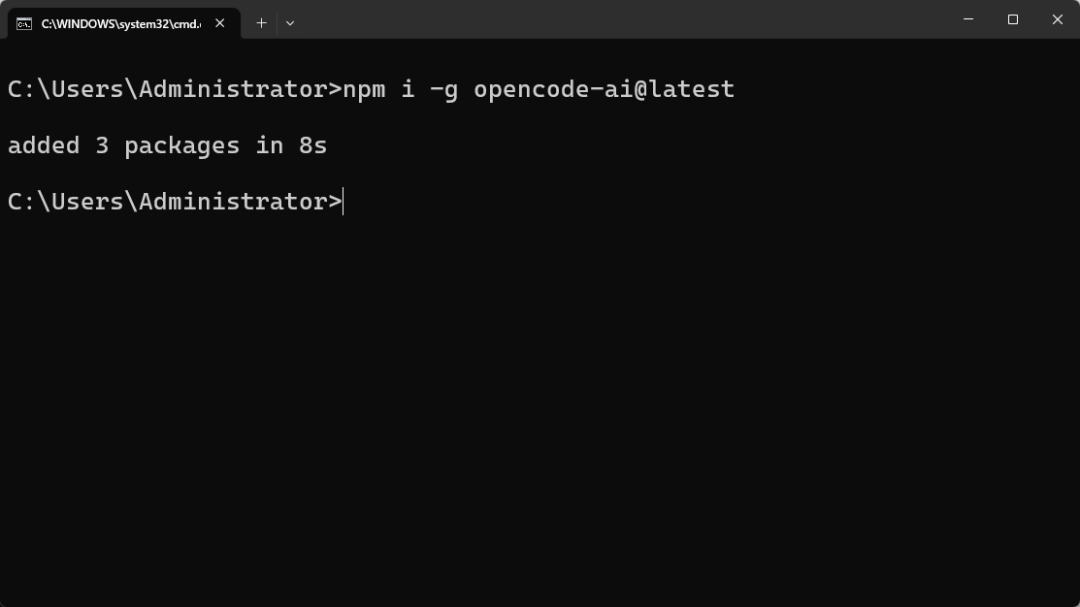Click the empty title bar area
Screen dimensions: 1080x607
tap(620, 20)
